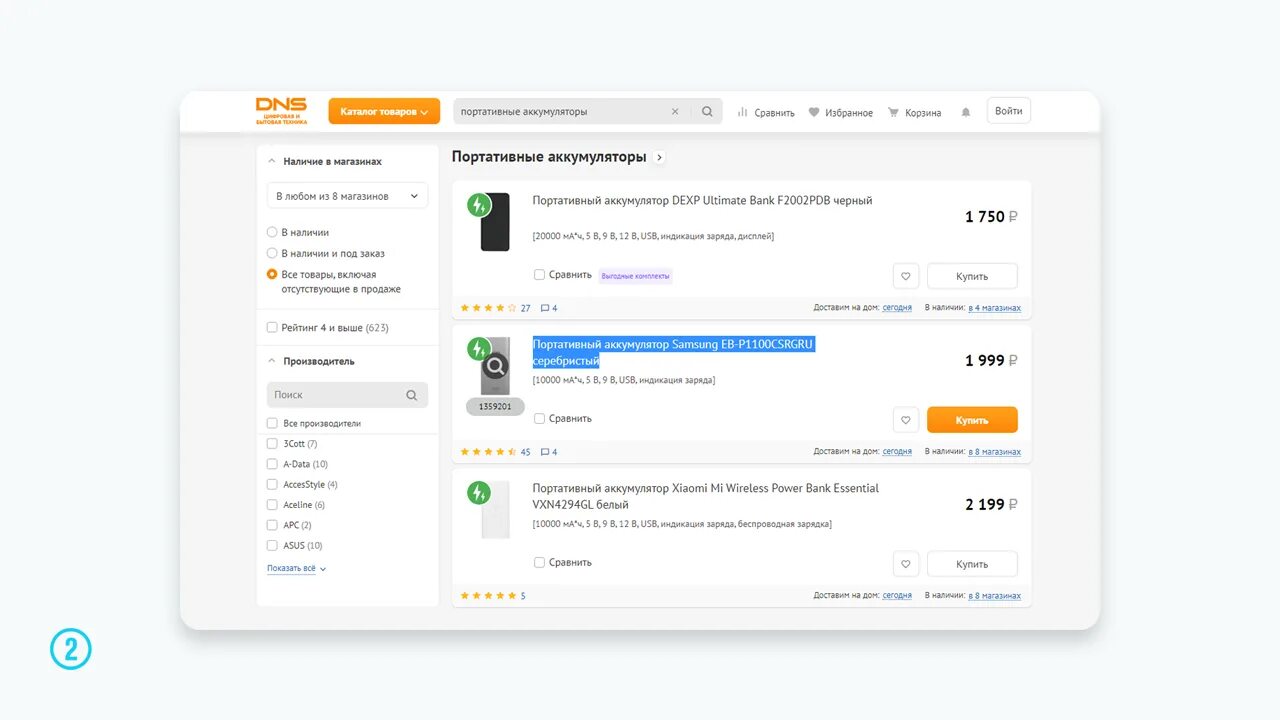Buy DEXP Ultimate Bank with Купить
1280x720 pixels.
point(972,276)
